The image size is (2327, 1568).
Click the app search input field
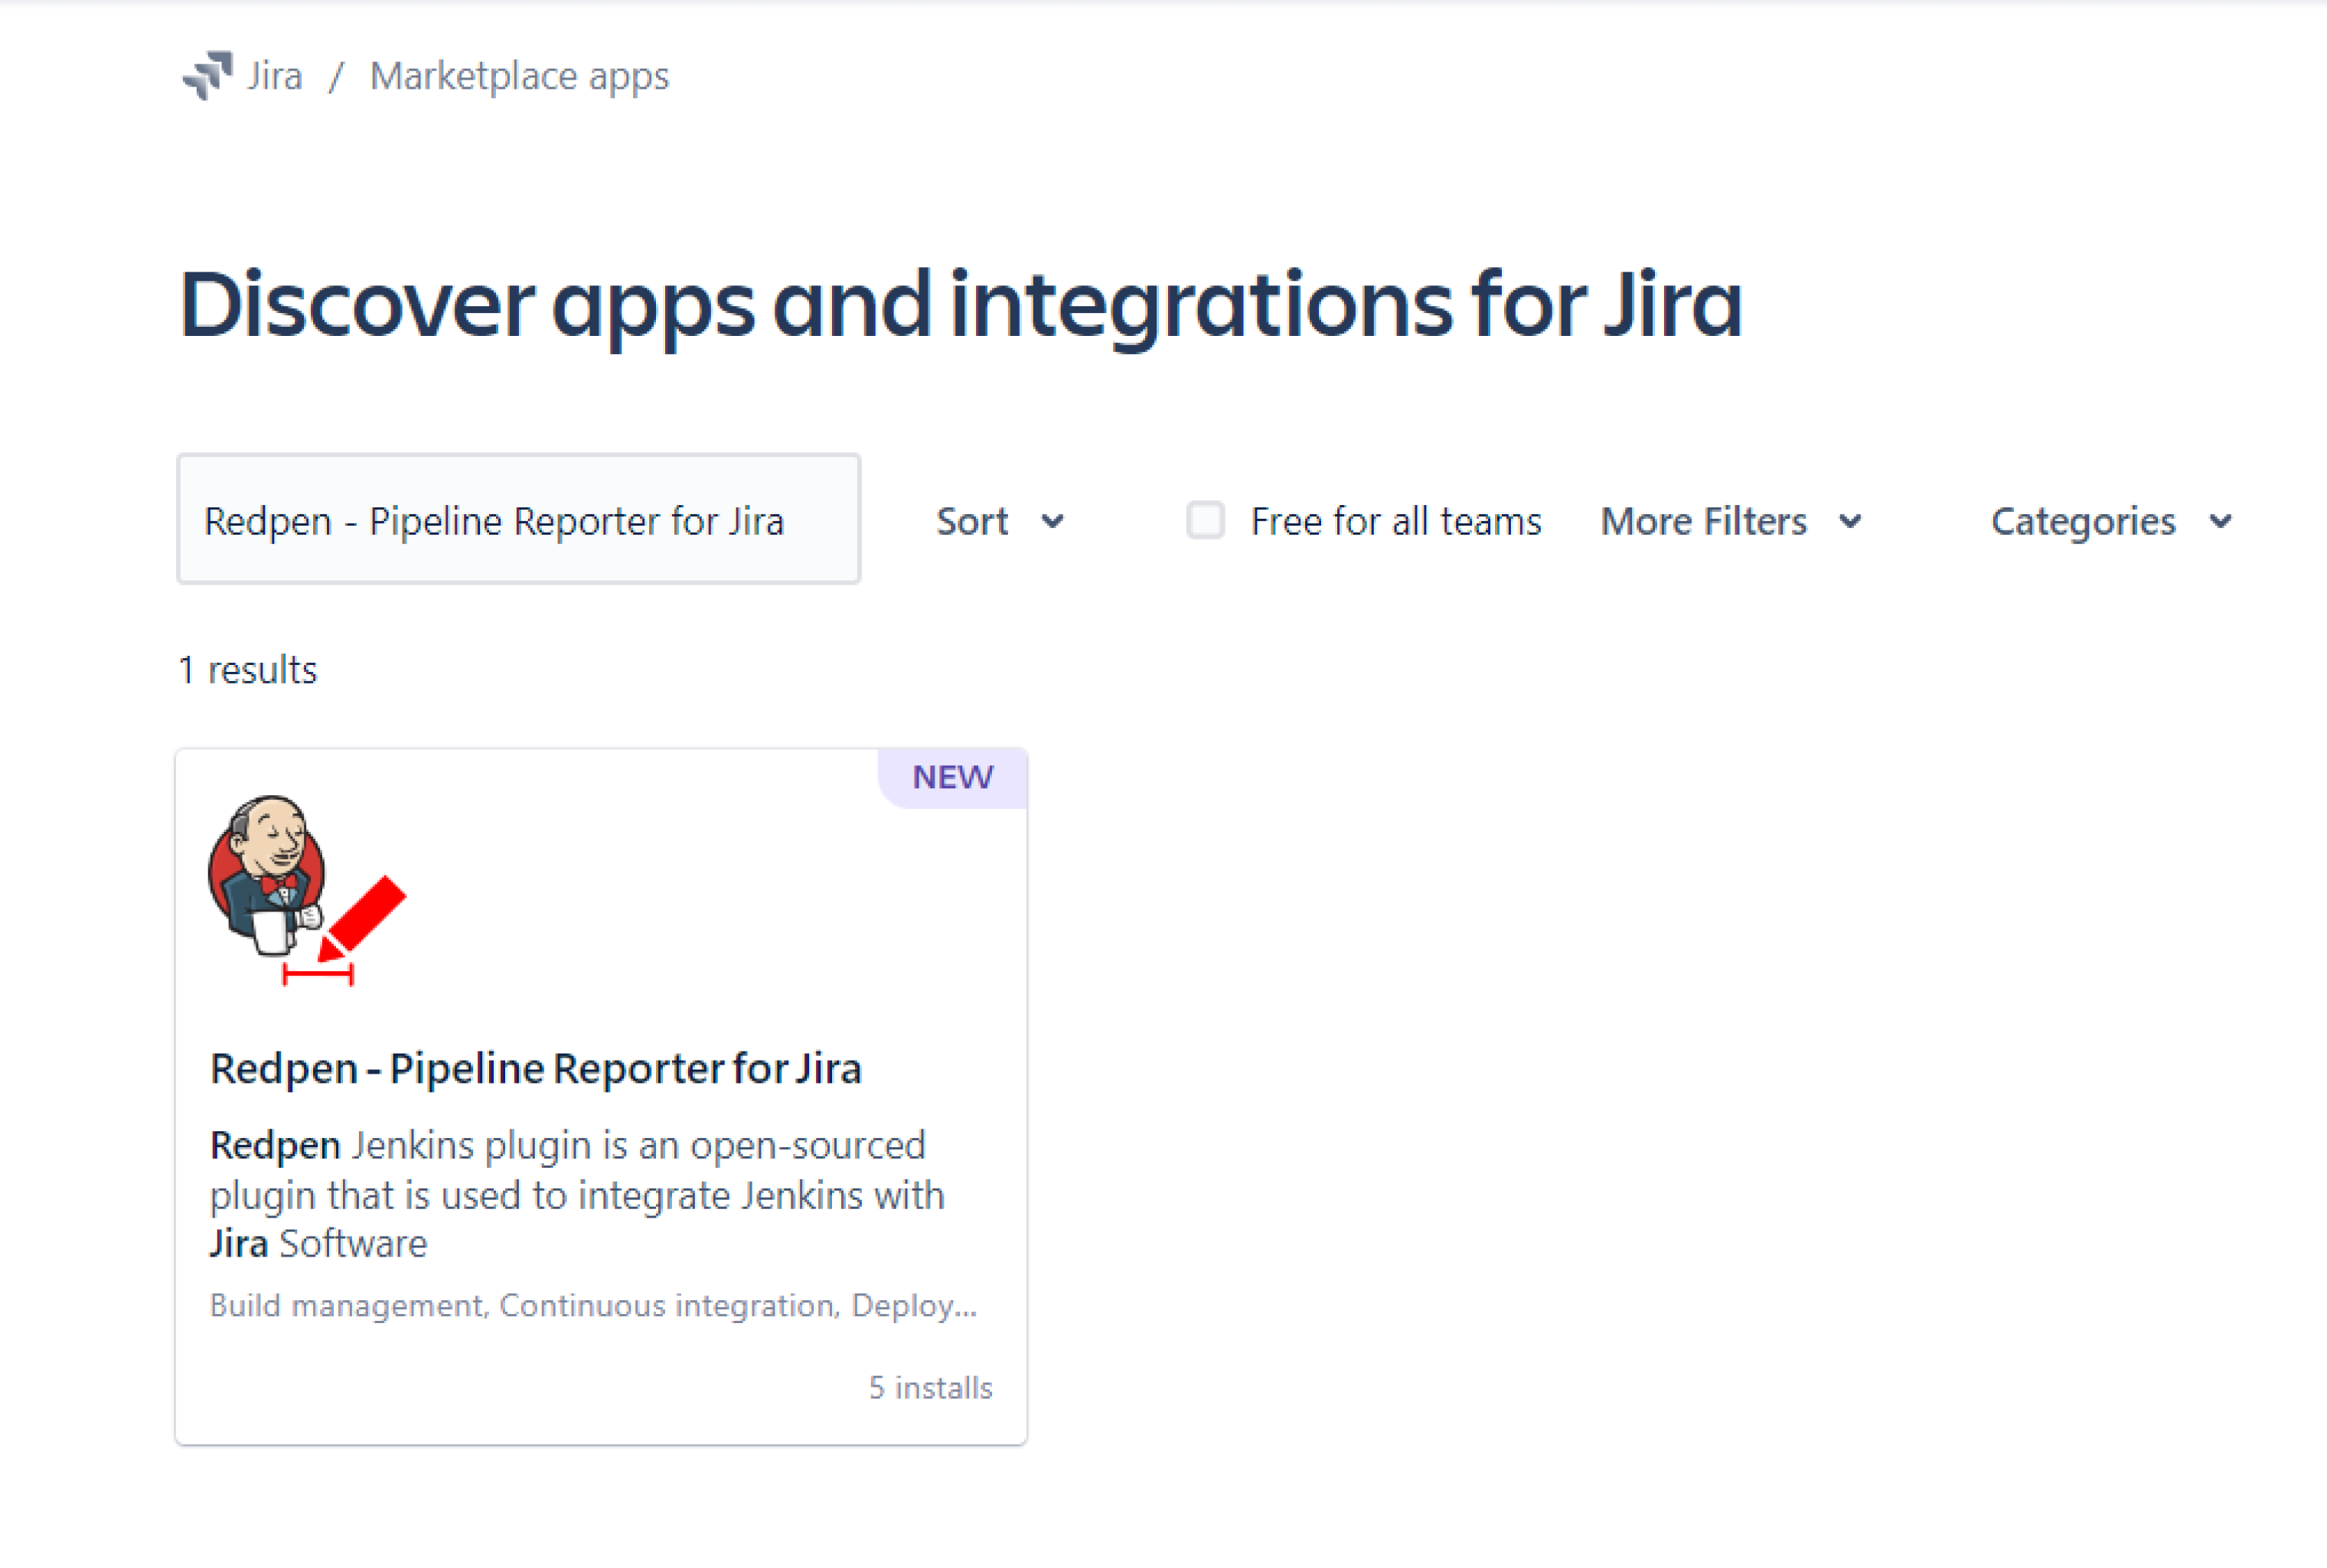click(518, 519)
